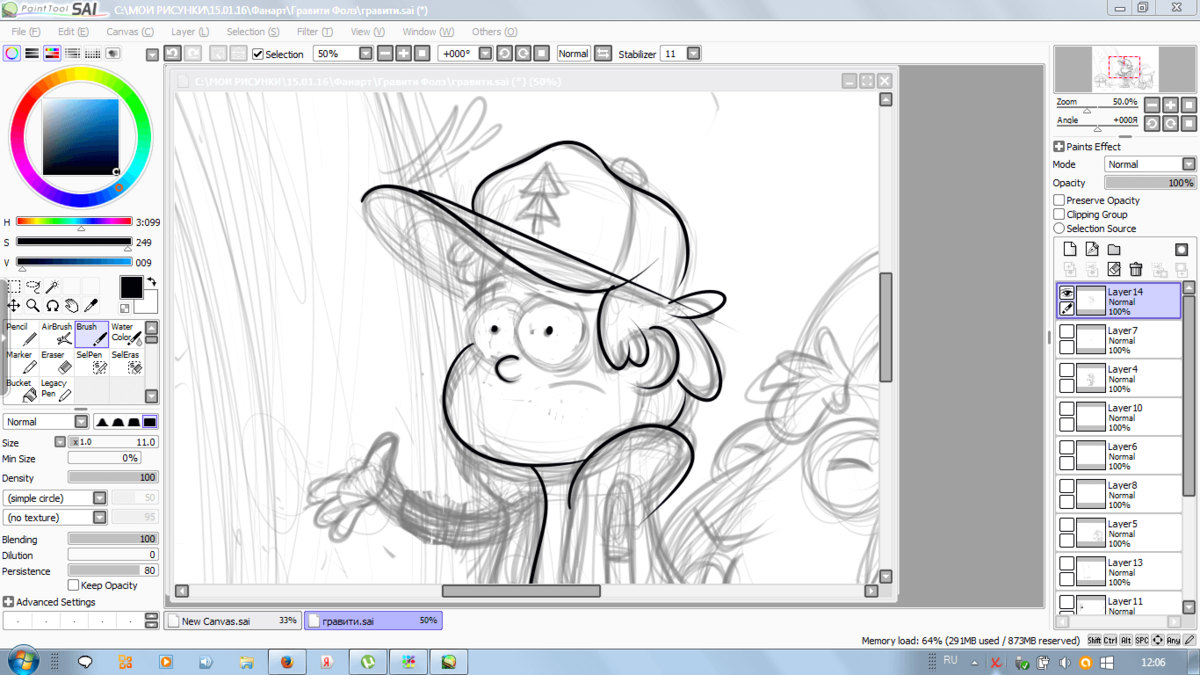Delete the selected layer with trash icon
Screen dimensions: 1200x675
coord(1136,269)
